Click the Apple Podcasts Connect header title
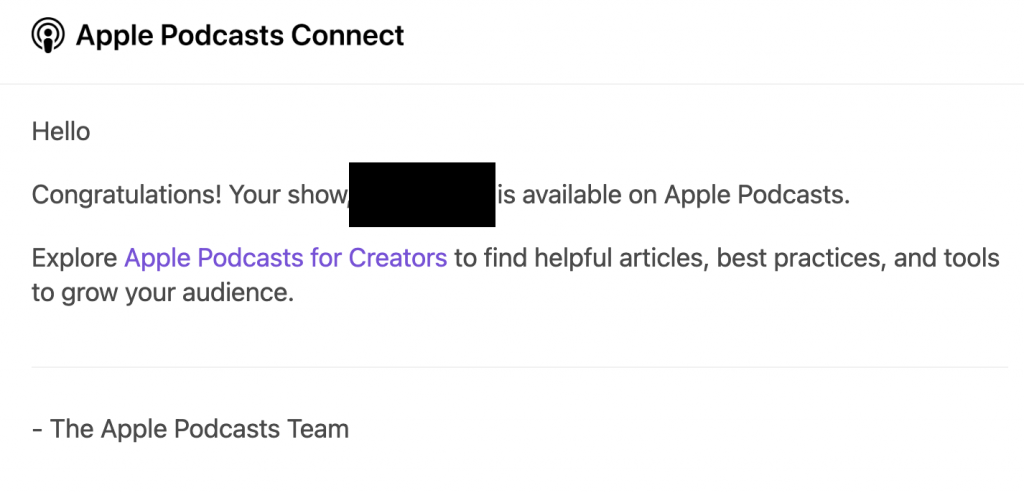 click(240, 35)
